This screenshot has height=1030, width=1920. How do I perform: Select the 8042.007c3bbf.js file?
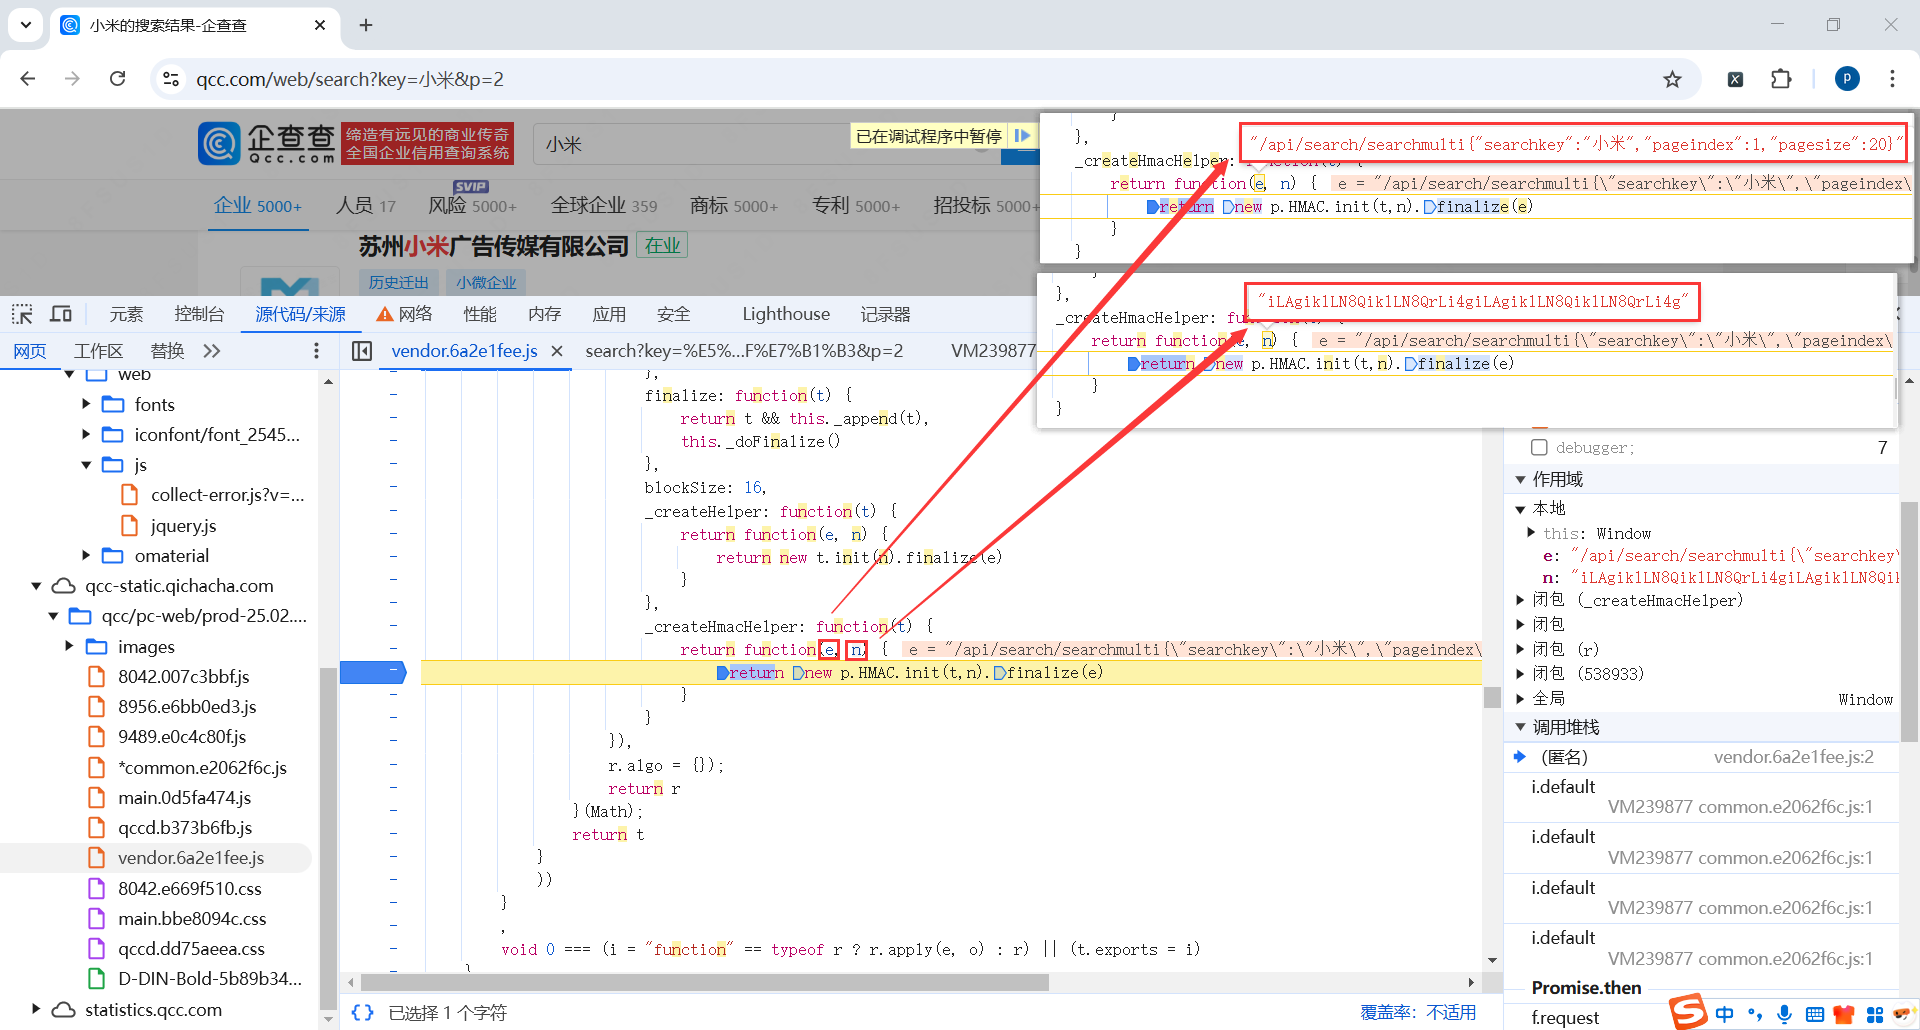pyautogui.click(x=184, y=677)
